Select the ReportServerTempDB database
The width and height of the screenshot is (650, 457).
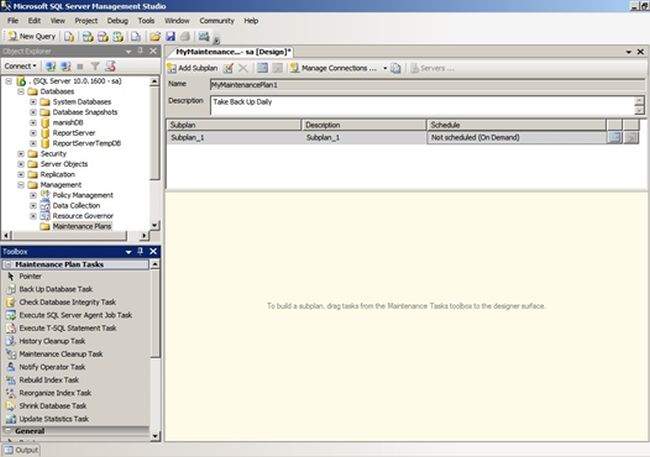86,143
